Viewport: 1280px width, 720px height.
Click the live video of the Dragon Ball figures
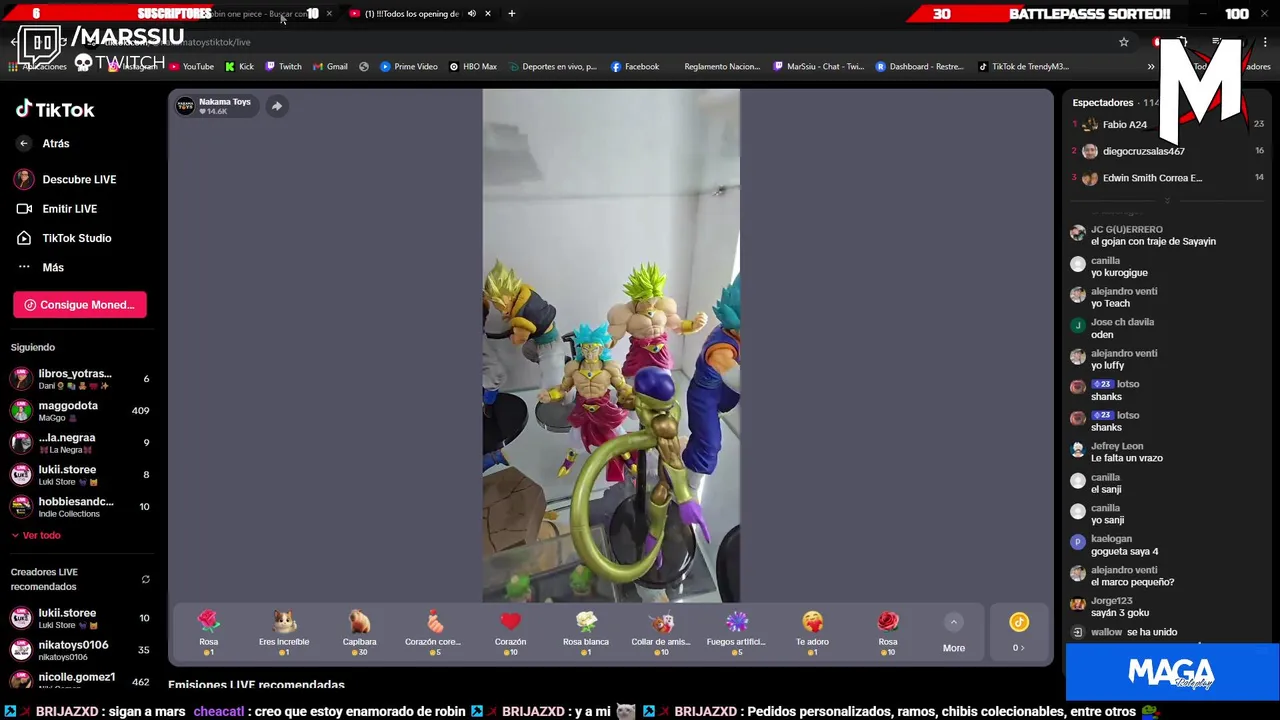click(x=611, y=346)
